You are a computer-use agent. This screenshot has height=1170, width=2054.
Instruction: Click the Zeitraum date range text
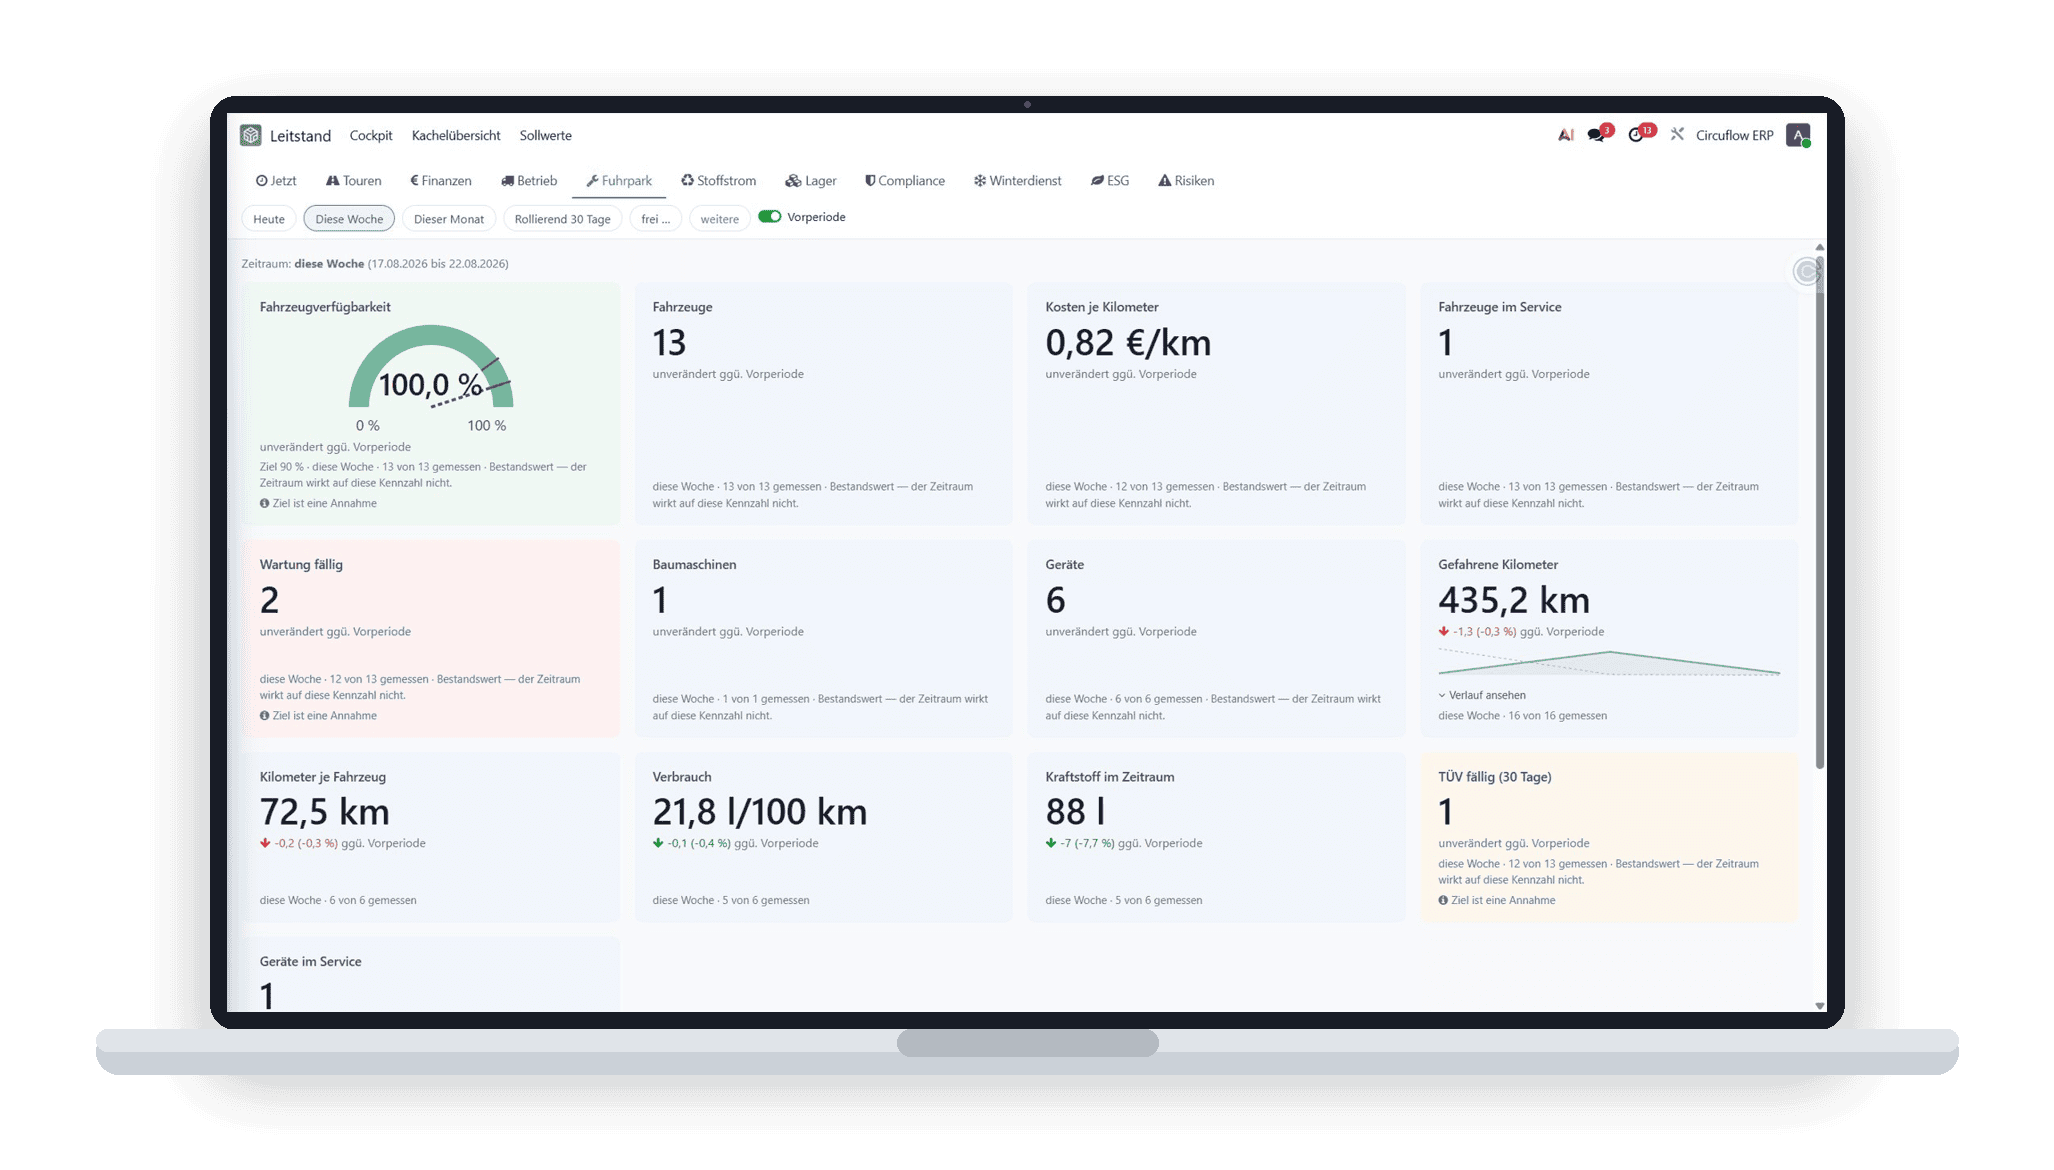pyautogui.click(x=375, y=264)
